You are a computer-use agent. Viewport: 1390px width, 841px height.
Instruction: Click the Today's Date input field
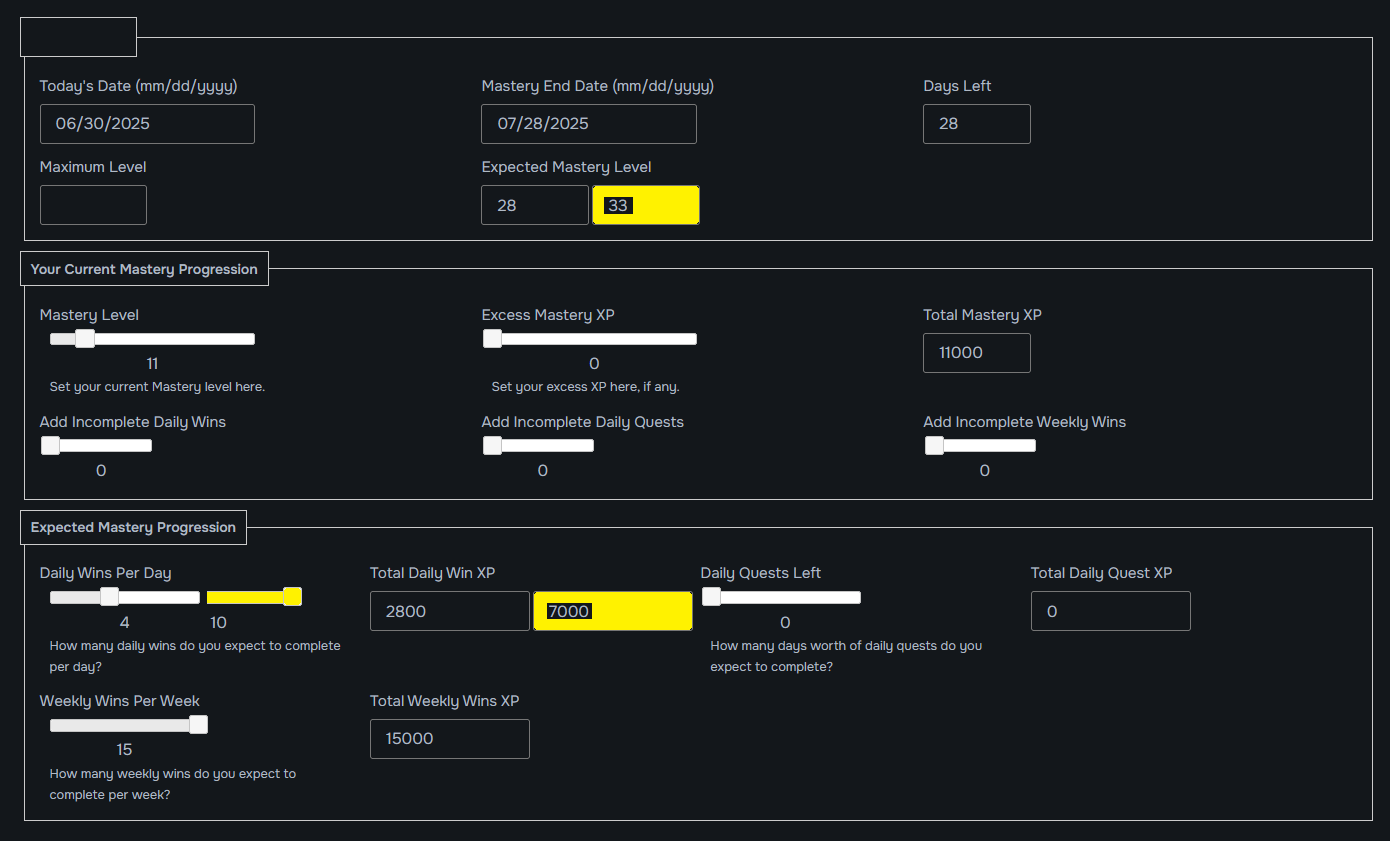(147, 124)
